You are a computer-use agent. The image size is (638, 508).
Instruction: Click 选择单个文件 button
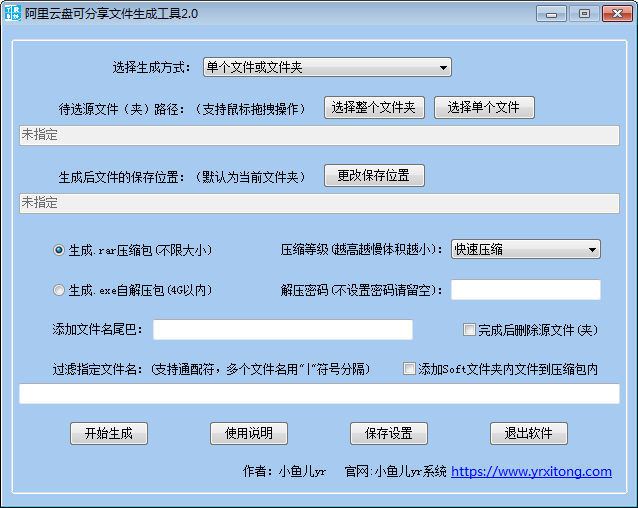pyautogui.click(x=484, y=107)
